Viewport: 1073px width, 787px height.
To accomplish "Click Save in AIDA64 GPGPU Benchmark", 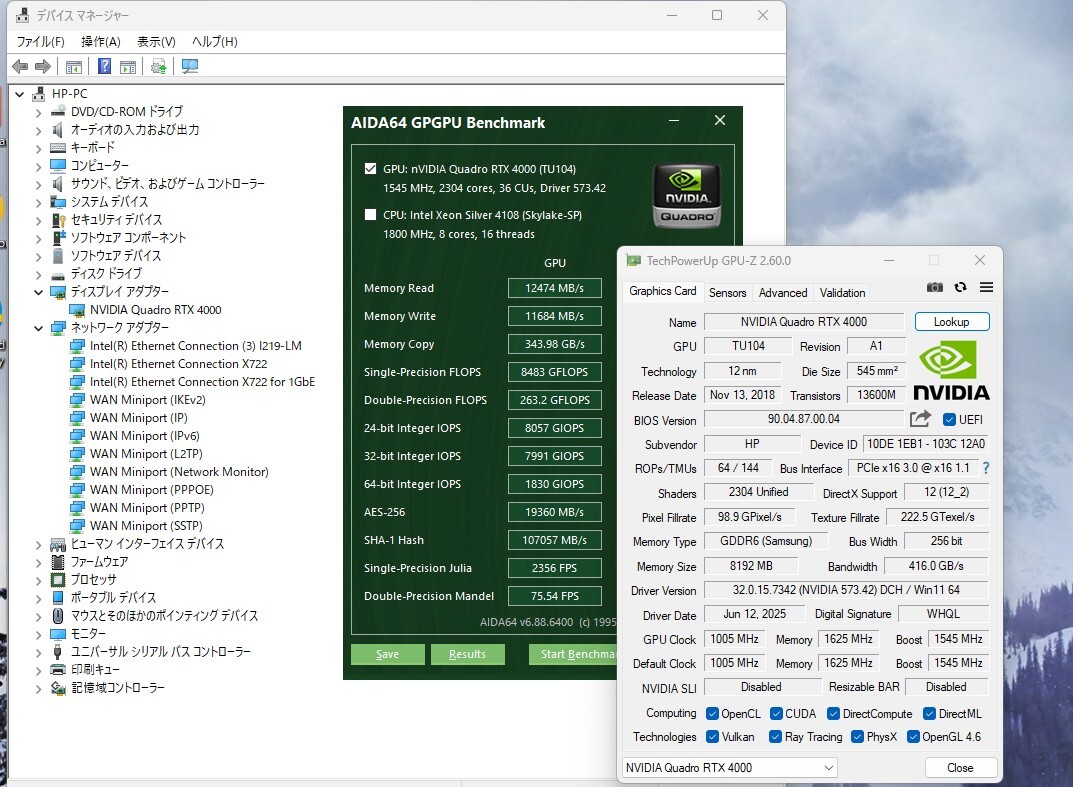I will (x=387, y=654).
